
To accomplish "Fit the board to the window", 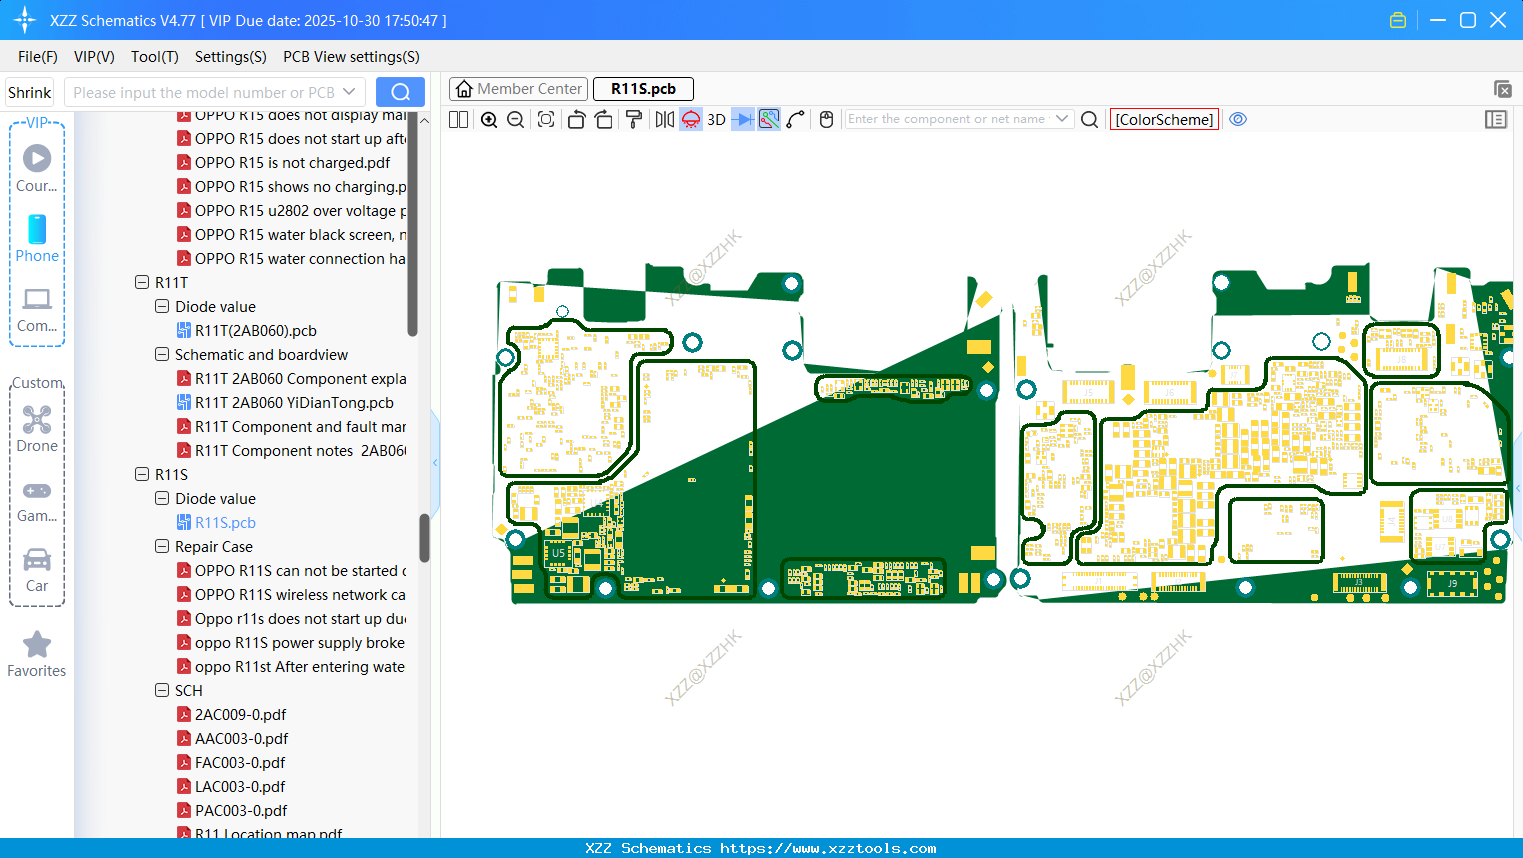I will coord(546,120).
